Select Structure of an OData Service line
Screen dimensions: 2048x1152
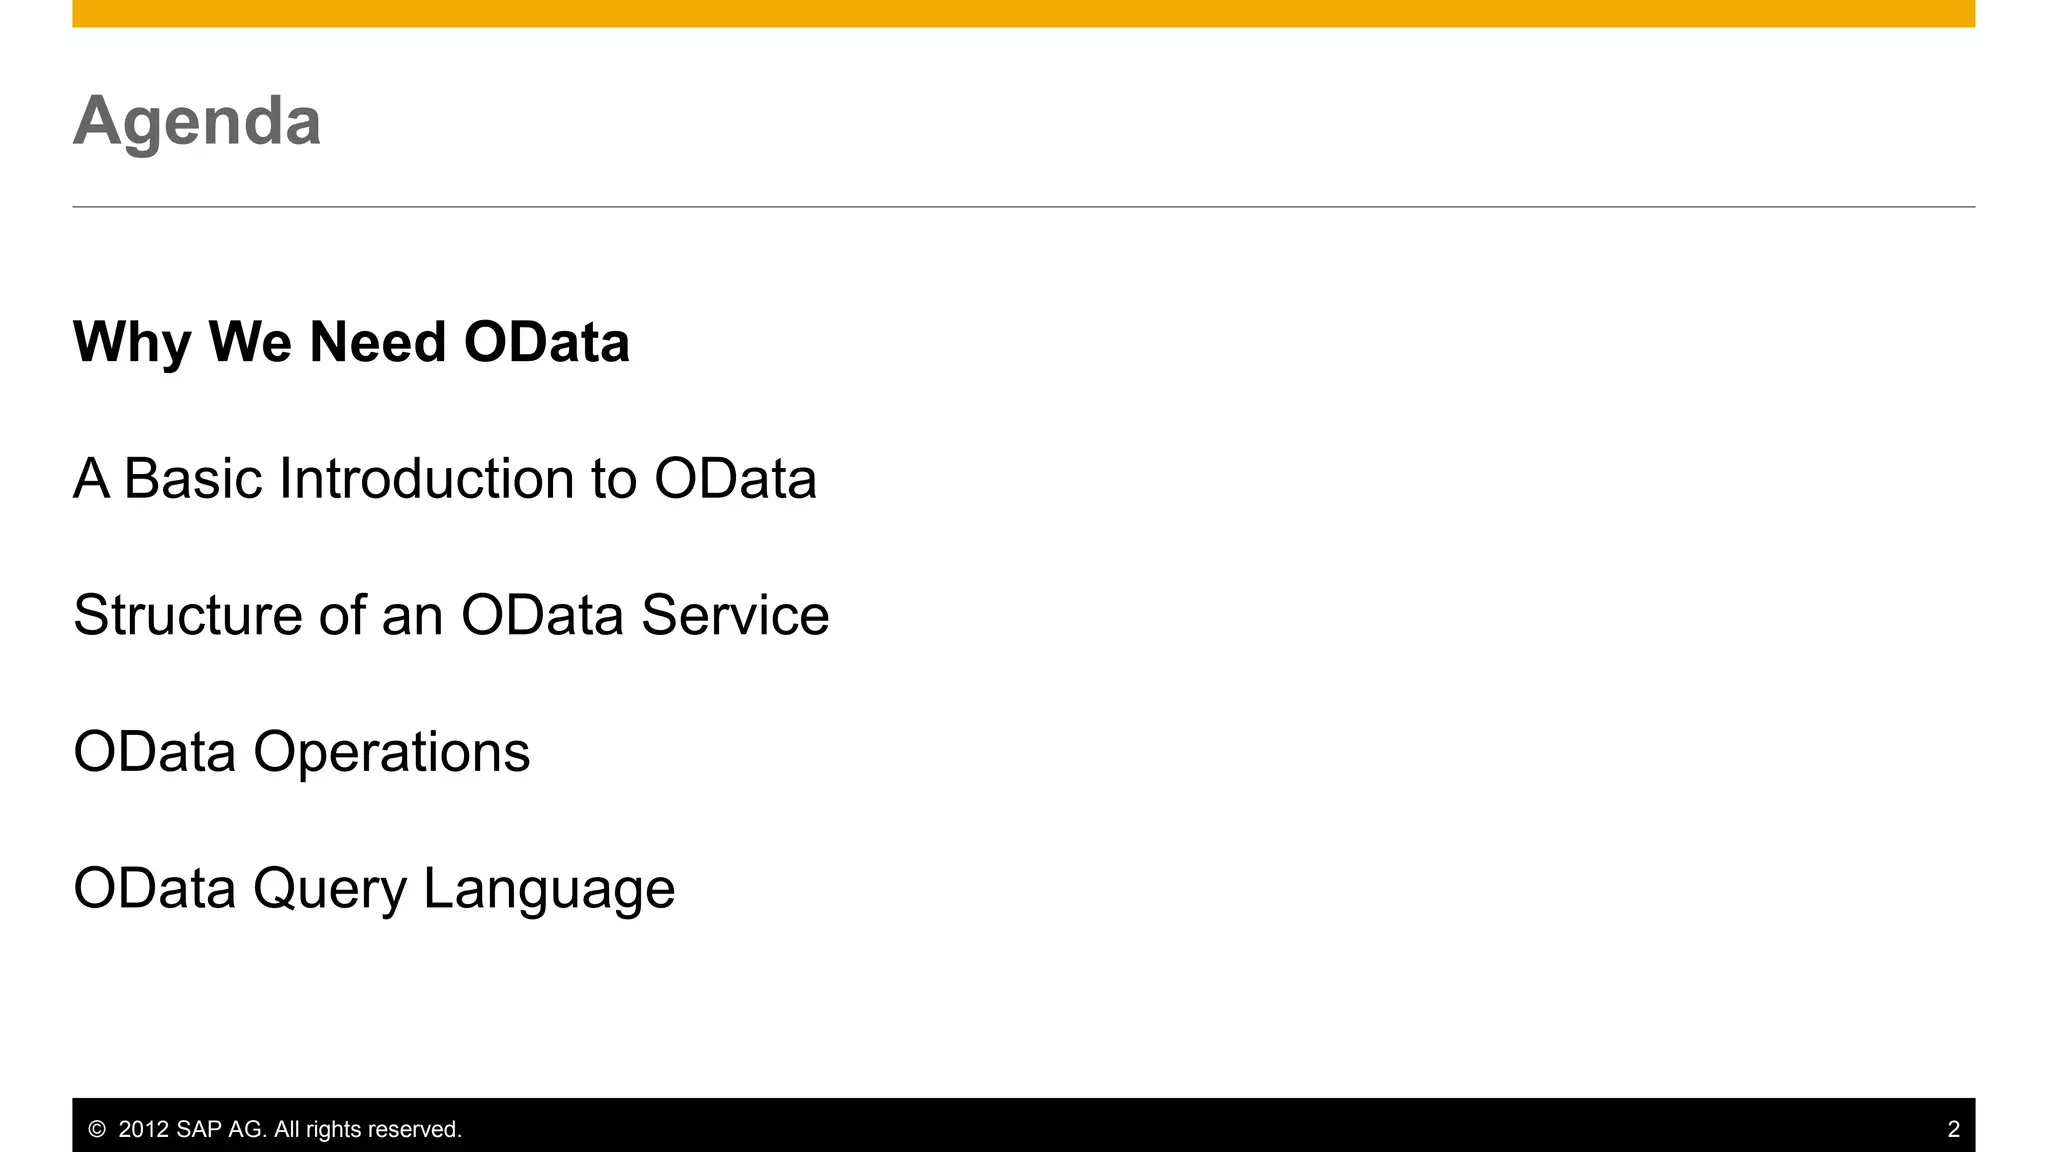point(451,615)
